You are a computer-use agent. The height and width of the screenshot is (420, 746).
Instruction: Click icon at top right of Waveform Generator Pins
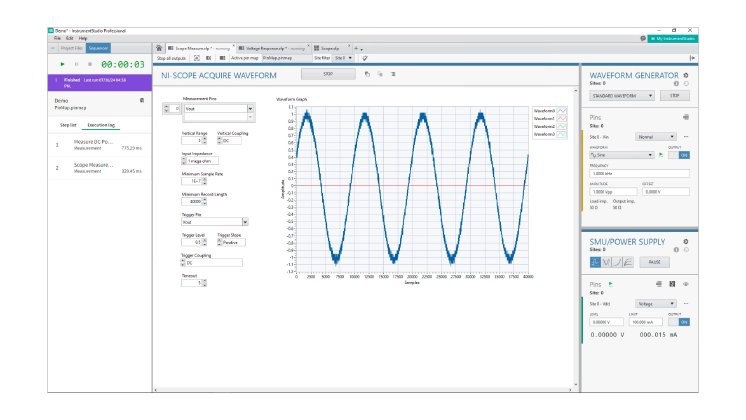[x=686, y=117]
